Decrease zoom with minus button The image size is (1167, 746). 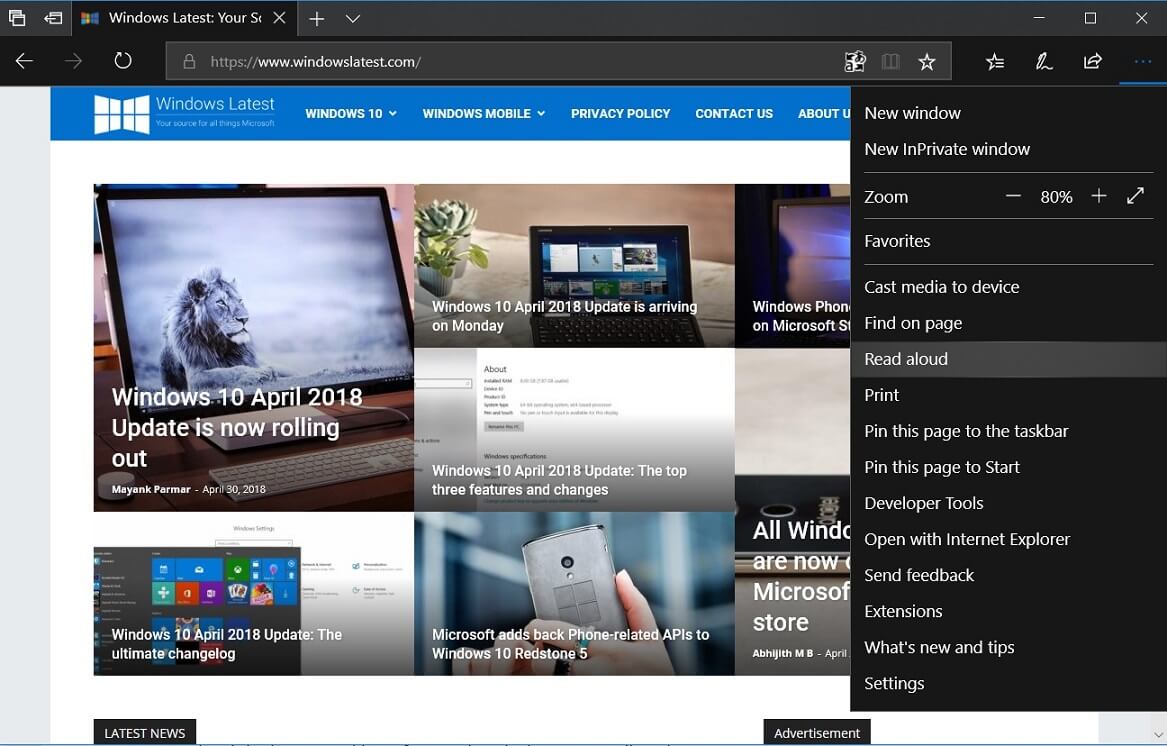[1013, 197]
